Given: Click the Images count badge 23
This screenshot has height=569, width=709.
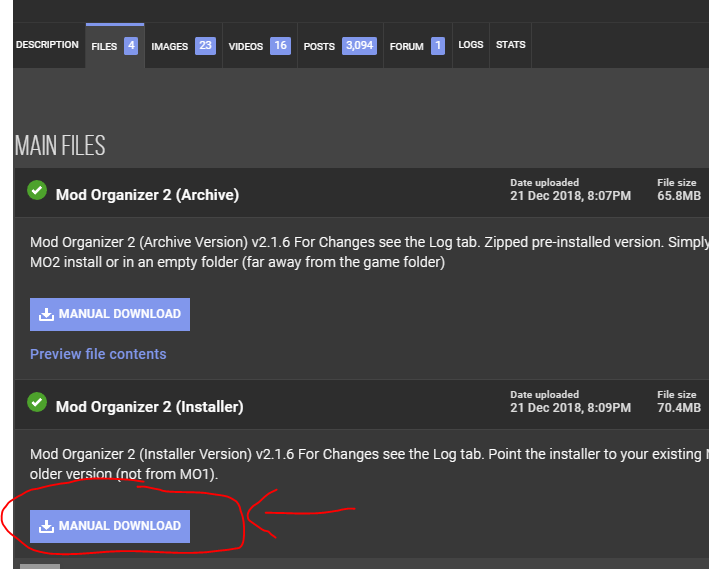Looking at the screenshot, I should point(205,46).
